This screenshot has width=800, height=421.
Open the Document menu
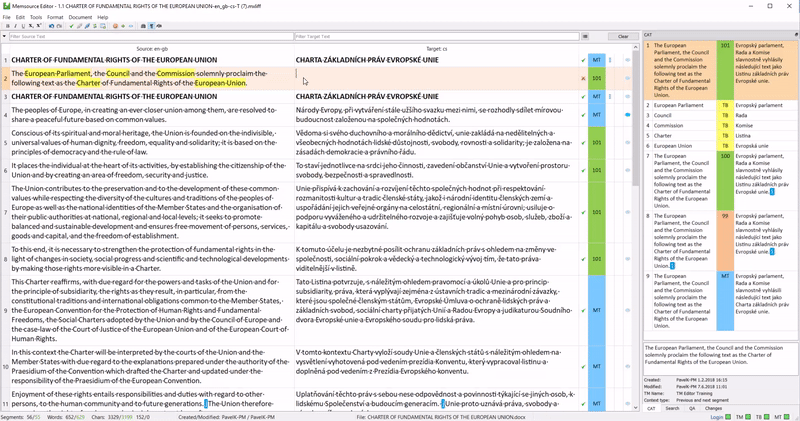click(80, 17)
